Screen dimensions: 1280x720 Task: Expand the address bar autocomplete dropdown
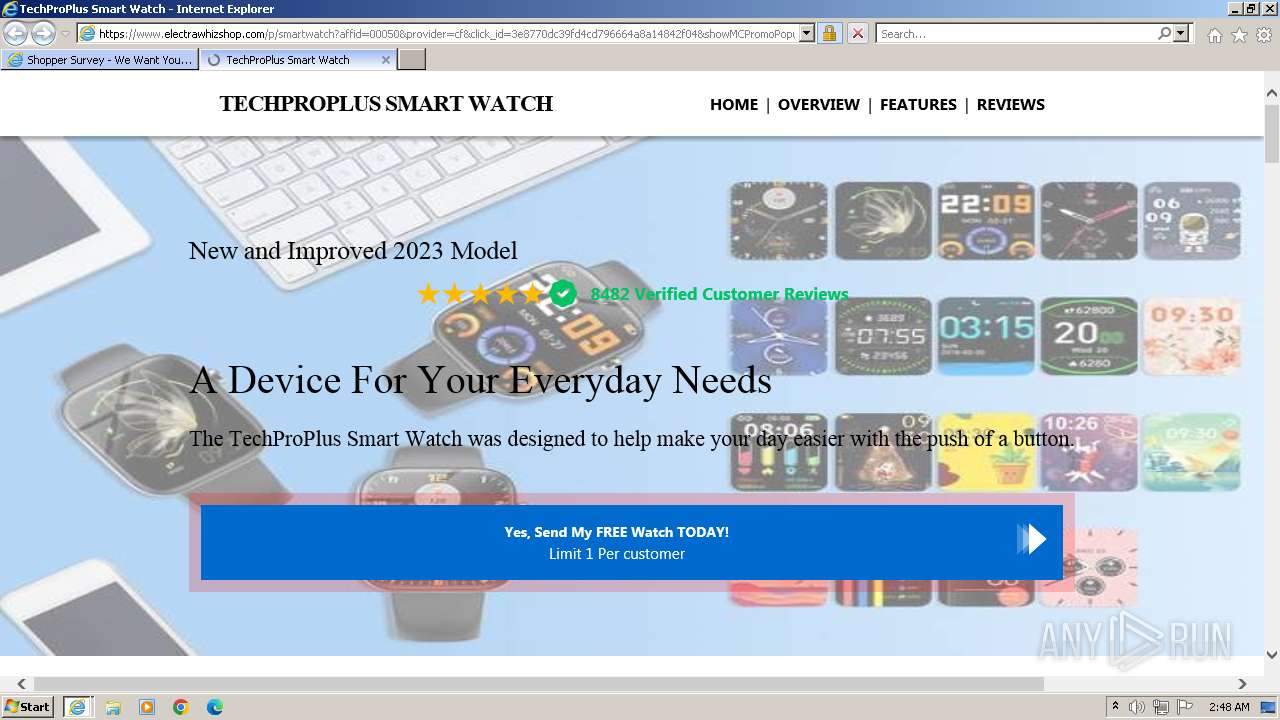click(807, 33)
